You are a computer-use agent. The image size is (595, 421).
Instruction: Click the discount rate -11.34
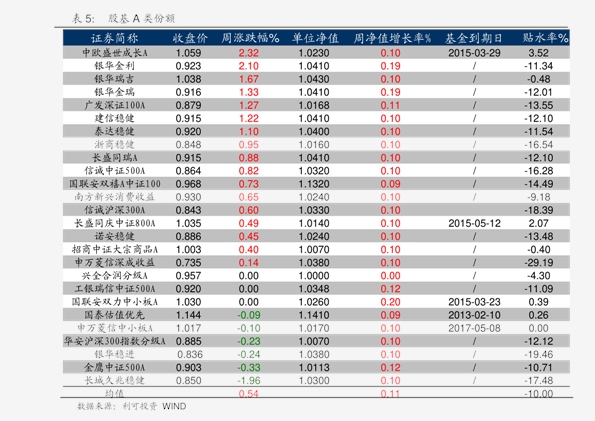[538, 66]
